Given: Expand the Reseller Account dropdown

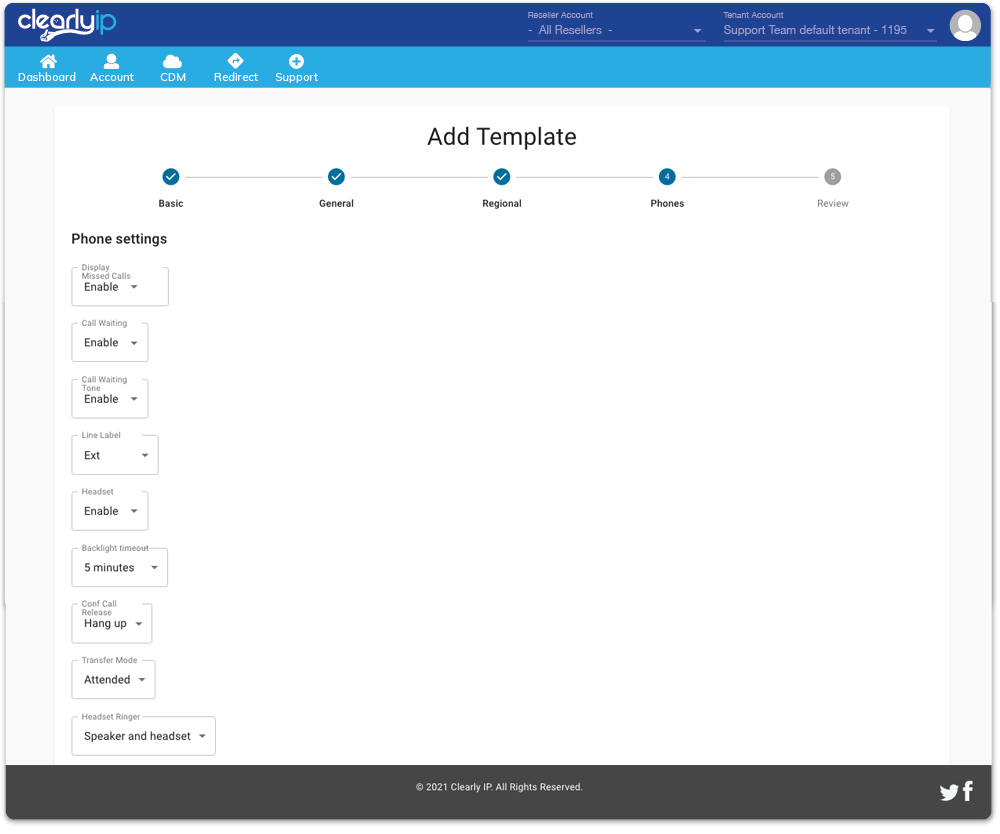Looking at the screenshot, I should 616,31.
